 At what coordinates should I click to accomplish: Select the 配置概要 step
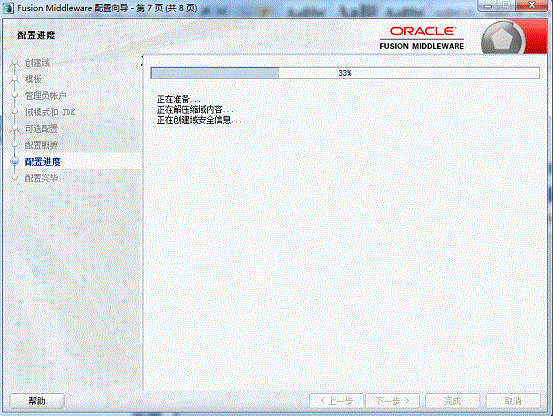coord(41,145)
